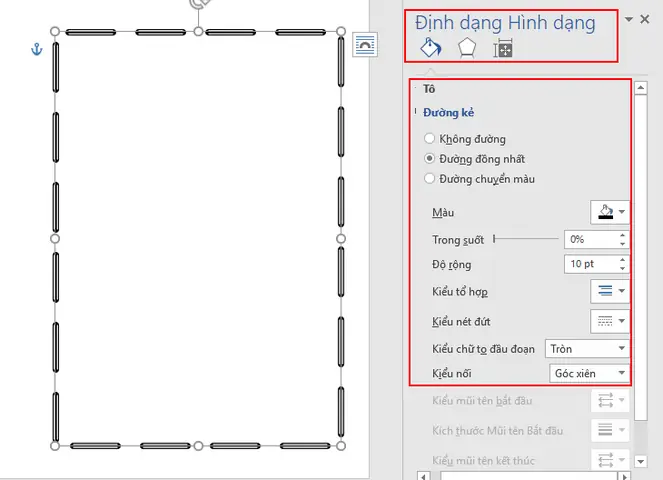Screen dimensions: 663x480
Task: Open the Kiểu mũi tên bắt đầu dropdown
Action: [x=610, y=400]
